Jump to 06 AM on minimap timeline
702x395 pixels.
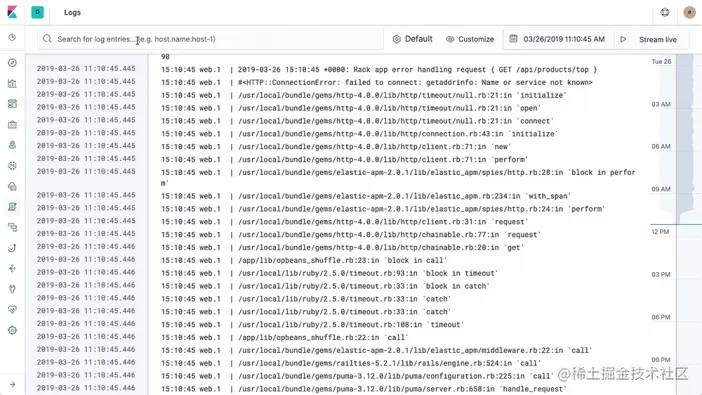661,146
